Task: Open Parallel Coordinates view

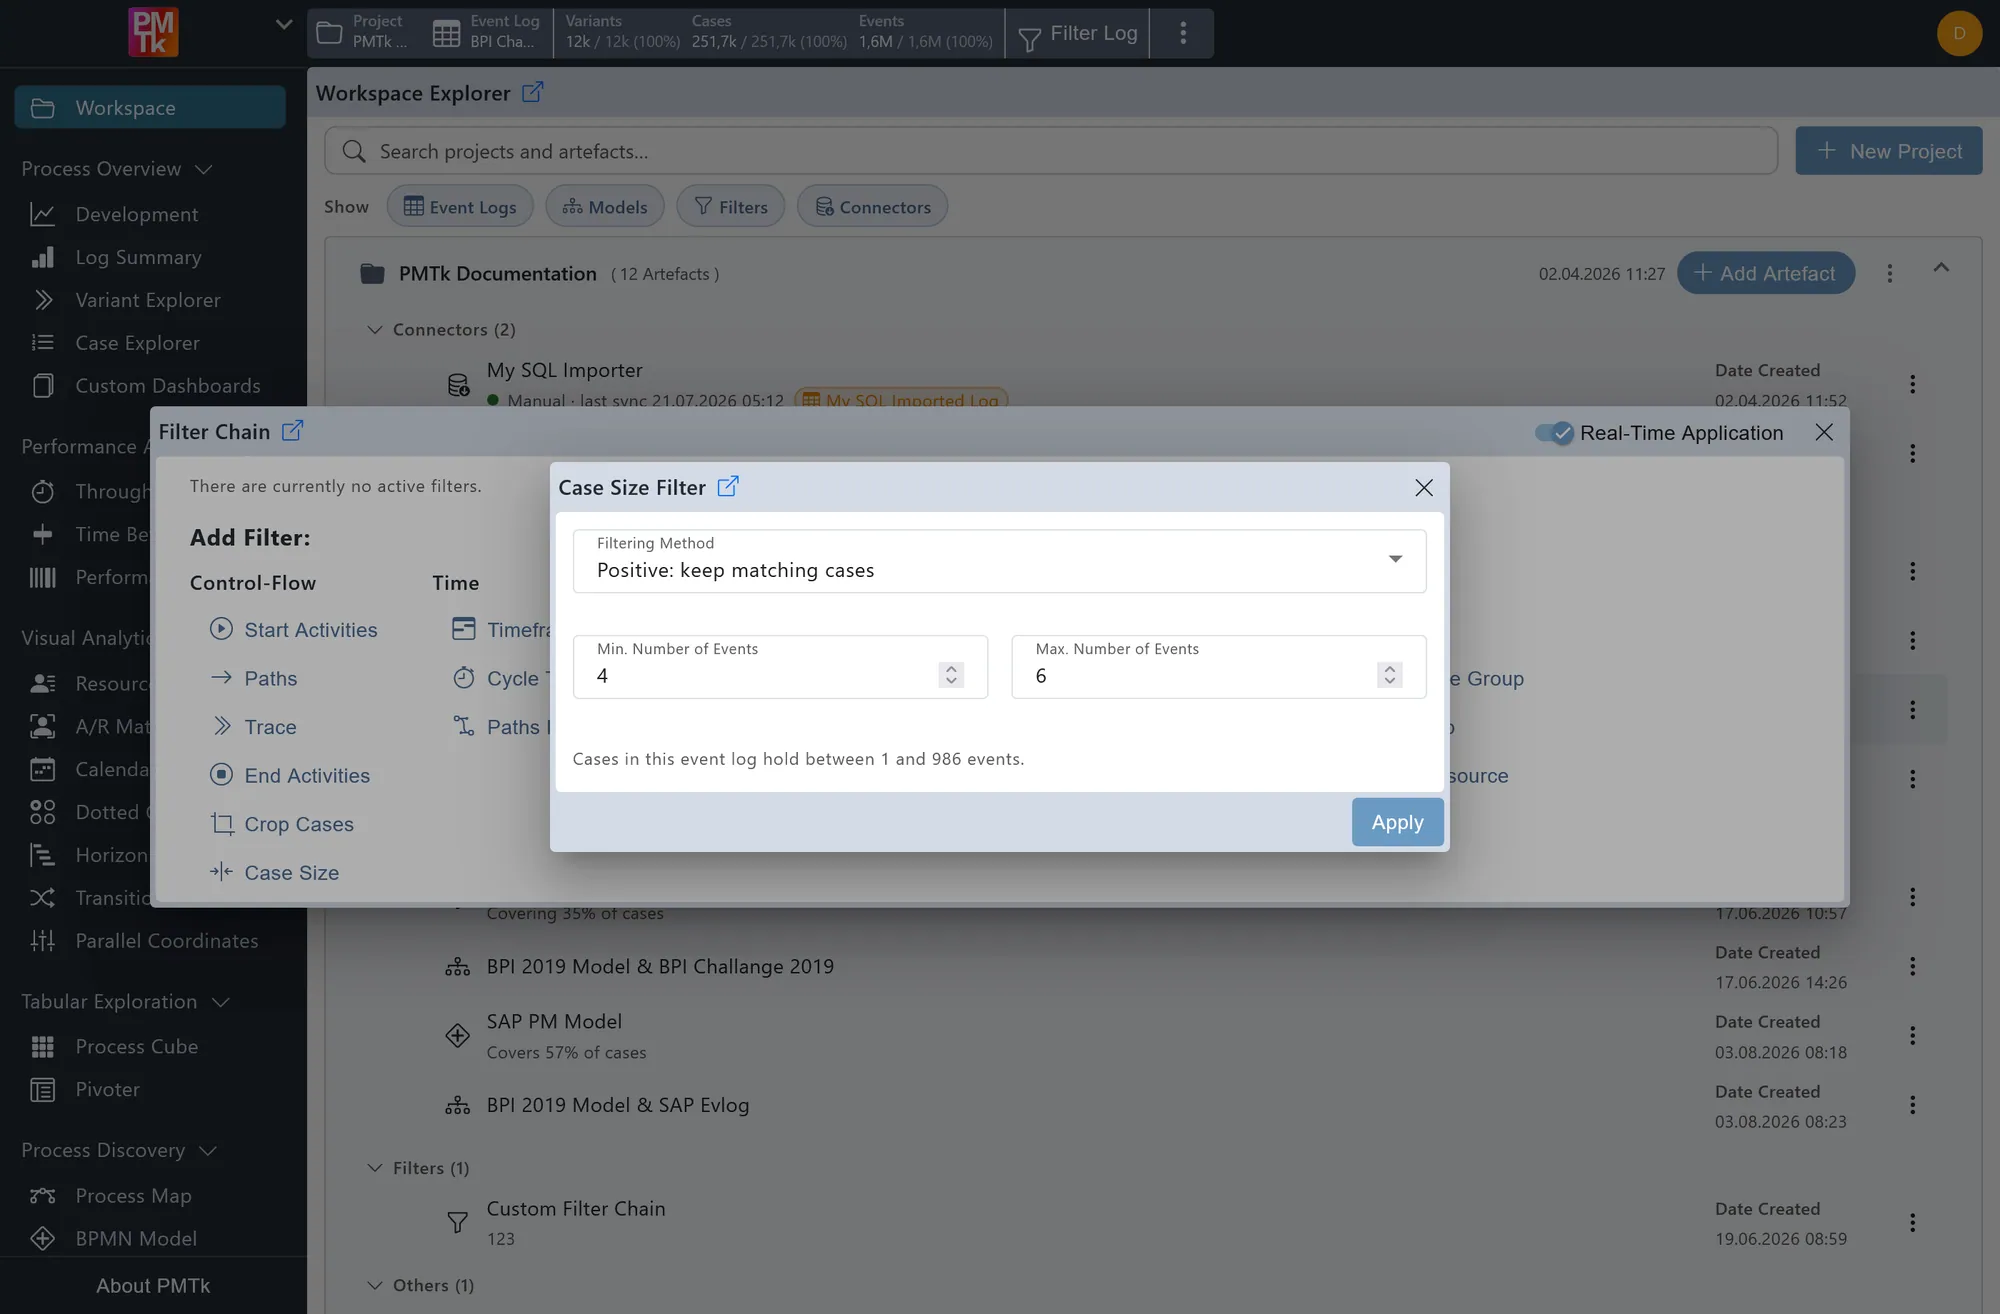Action: [166, 941]
